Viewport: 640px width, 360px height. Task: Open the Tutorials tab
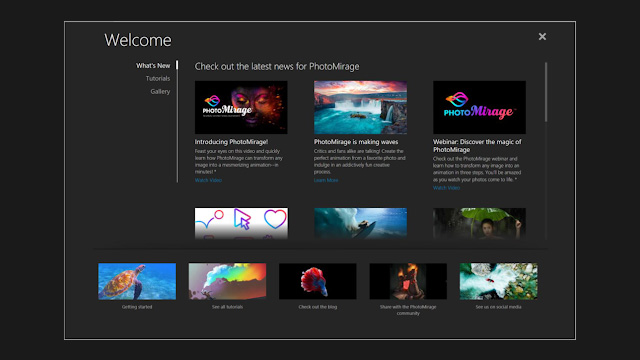[158, 78]
